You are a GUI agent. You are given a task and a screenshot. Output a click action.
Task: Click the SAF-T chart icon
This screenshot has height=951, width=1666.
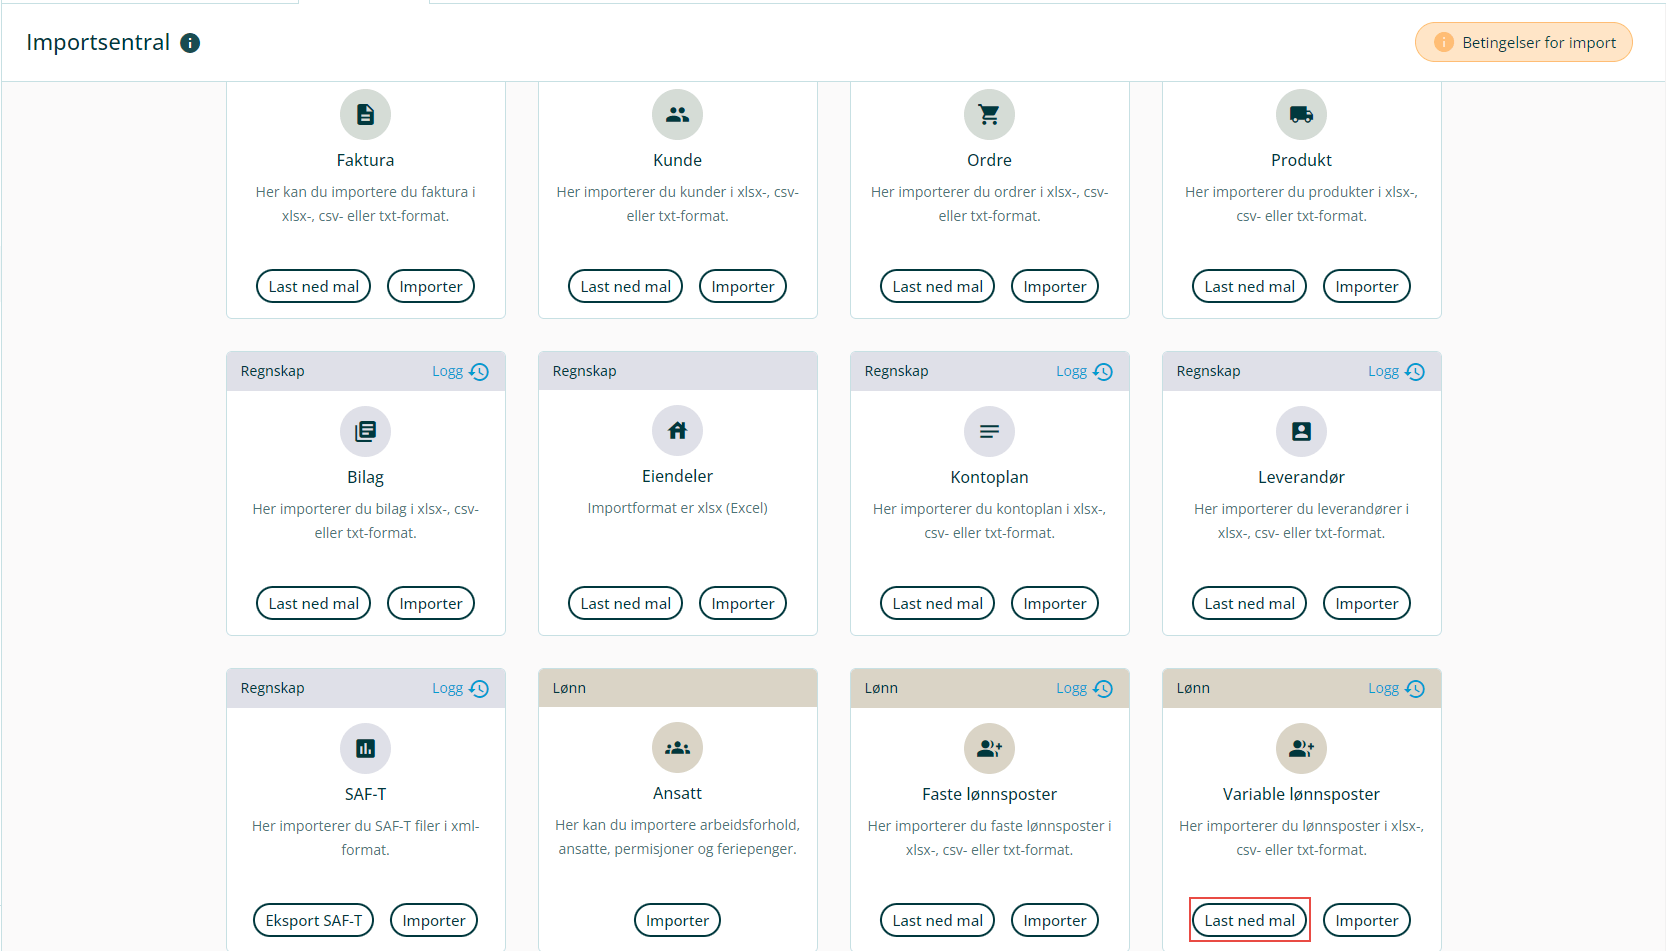click(x=365, y=748)
